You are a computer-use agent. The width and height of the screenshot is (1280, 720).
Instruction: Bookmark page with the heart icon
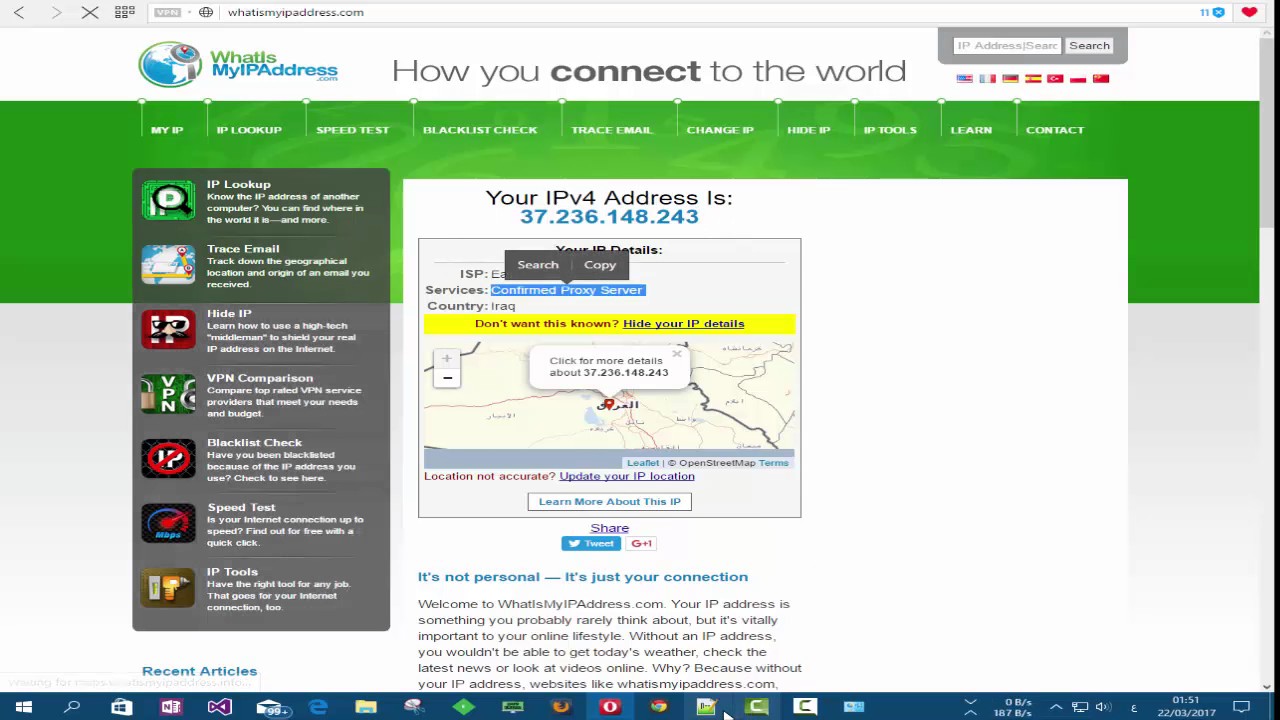pos(1249,12)
